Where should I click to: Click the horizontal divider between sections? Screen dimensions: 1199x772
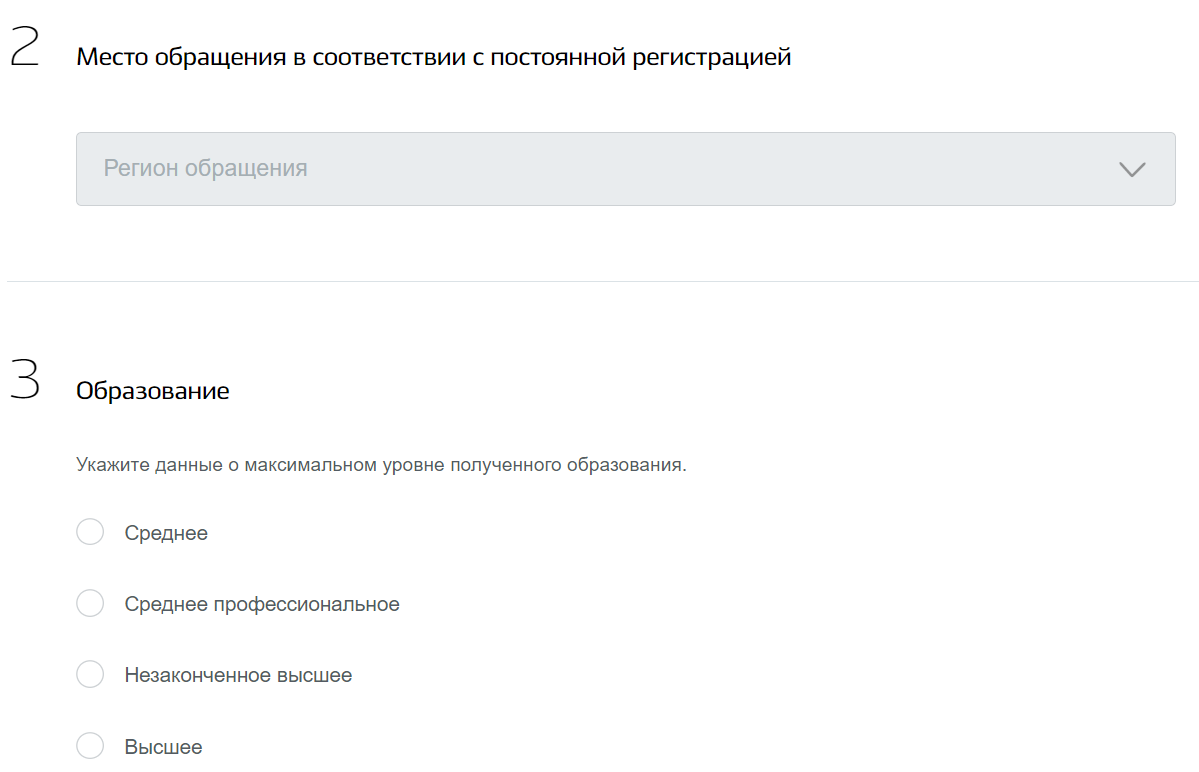pyautogui.click(x=600, y=282)
